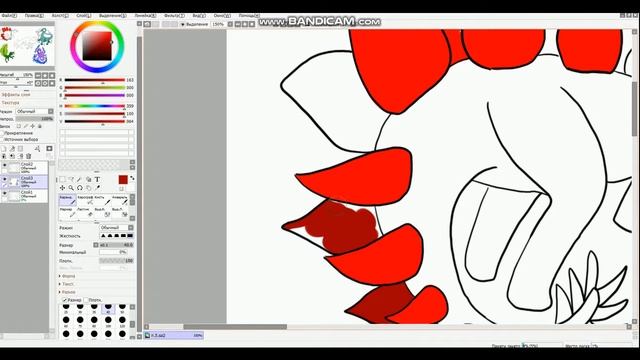Open the Файл menu
The width and height of the screenshot is (640, 360).
coord(9,16)
